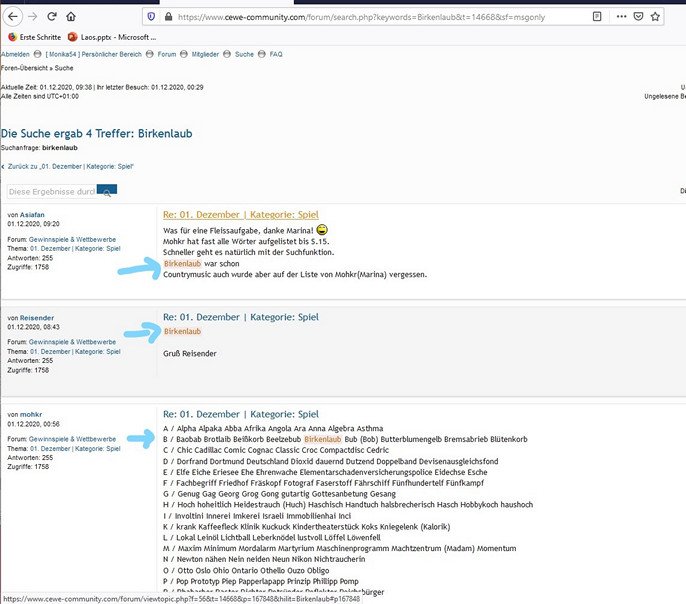
Task: Click the Abmelden link
Action: (x=15, y=54)
